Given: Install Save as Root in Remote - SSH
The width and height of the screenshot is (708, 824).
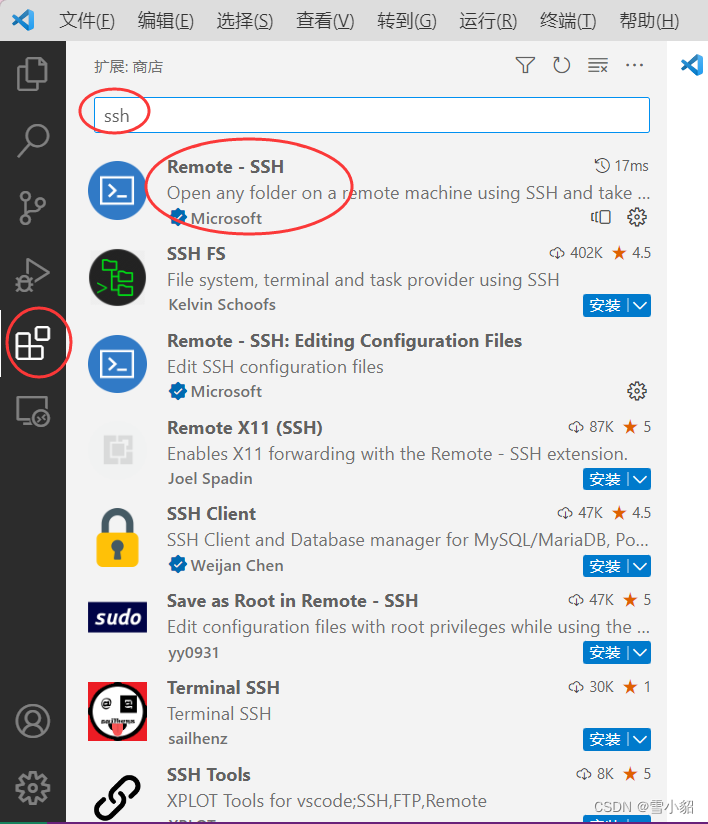Looking at the screenshot, I should 606,653.
